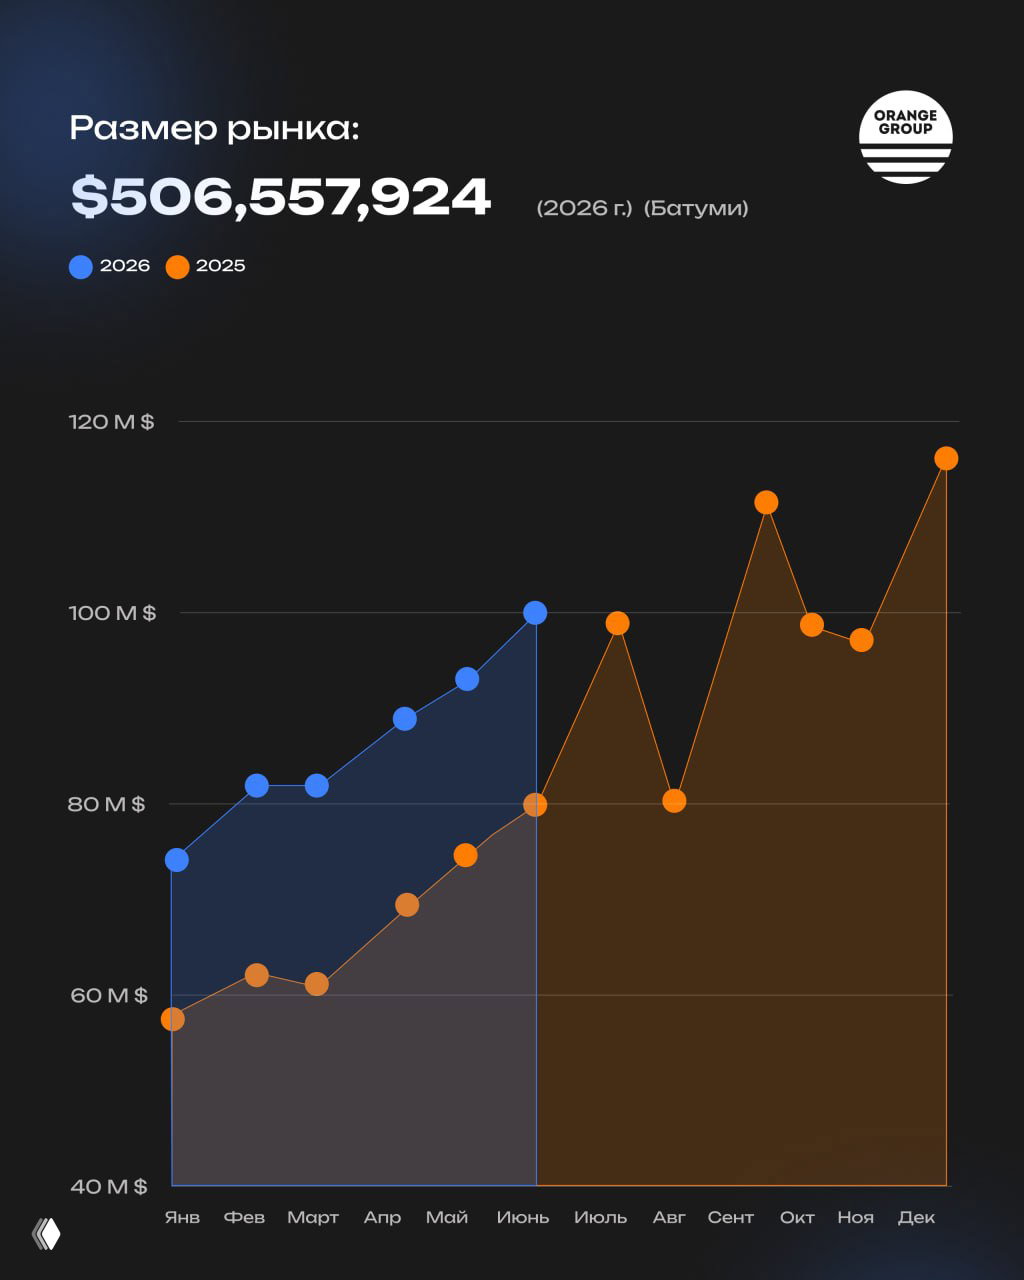Select the blue 2026 May data point
1024x1280 pixels.
pyautogui.click(x=467, y=679)
